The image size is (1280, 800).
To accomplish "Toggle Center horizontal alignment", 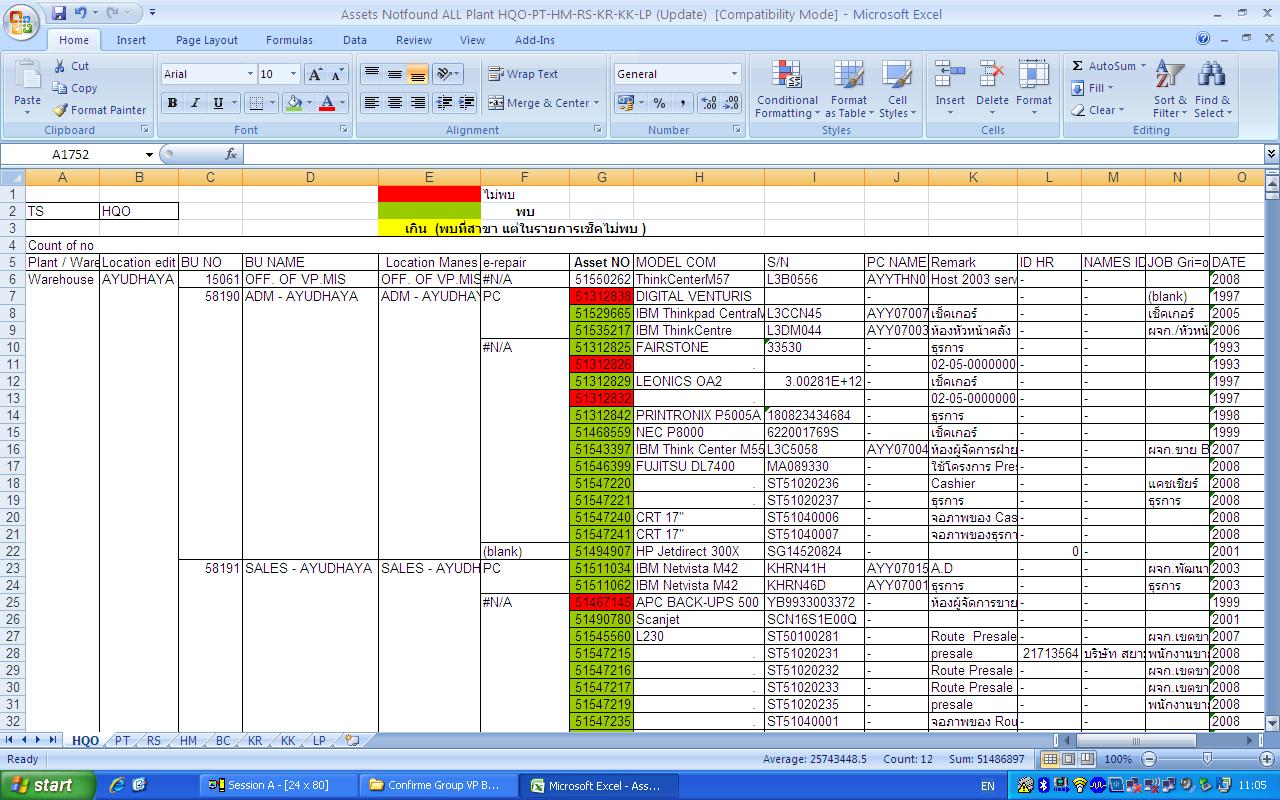I will (395, 103).
